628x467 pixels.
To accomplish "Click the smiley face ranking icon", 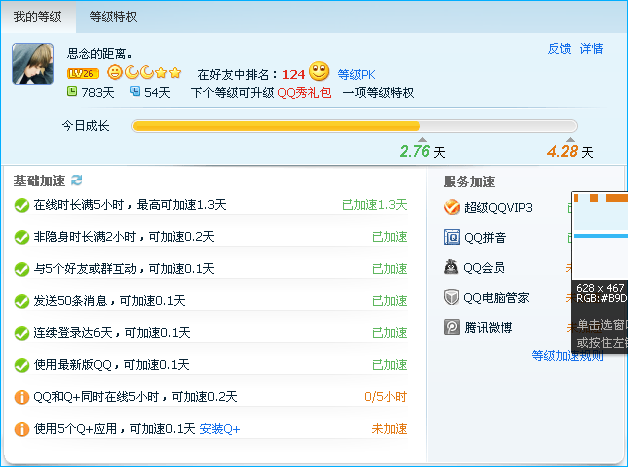I will pos(319,71).
